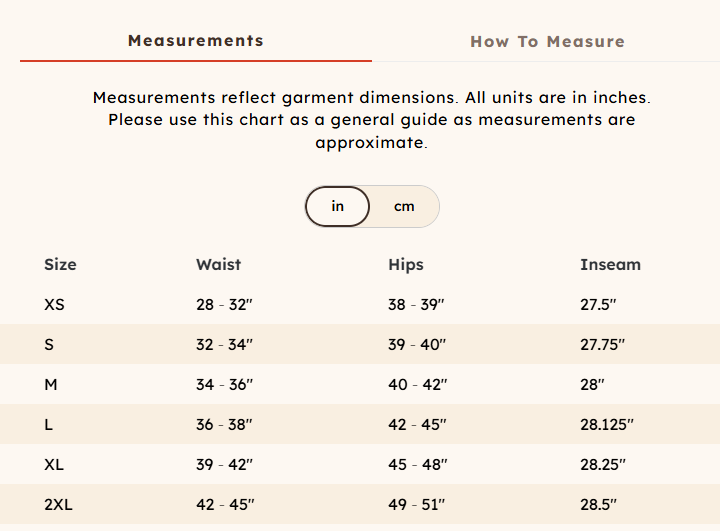Select the M size row label

click(x=51, y=385)
